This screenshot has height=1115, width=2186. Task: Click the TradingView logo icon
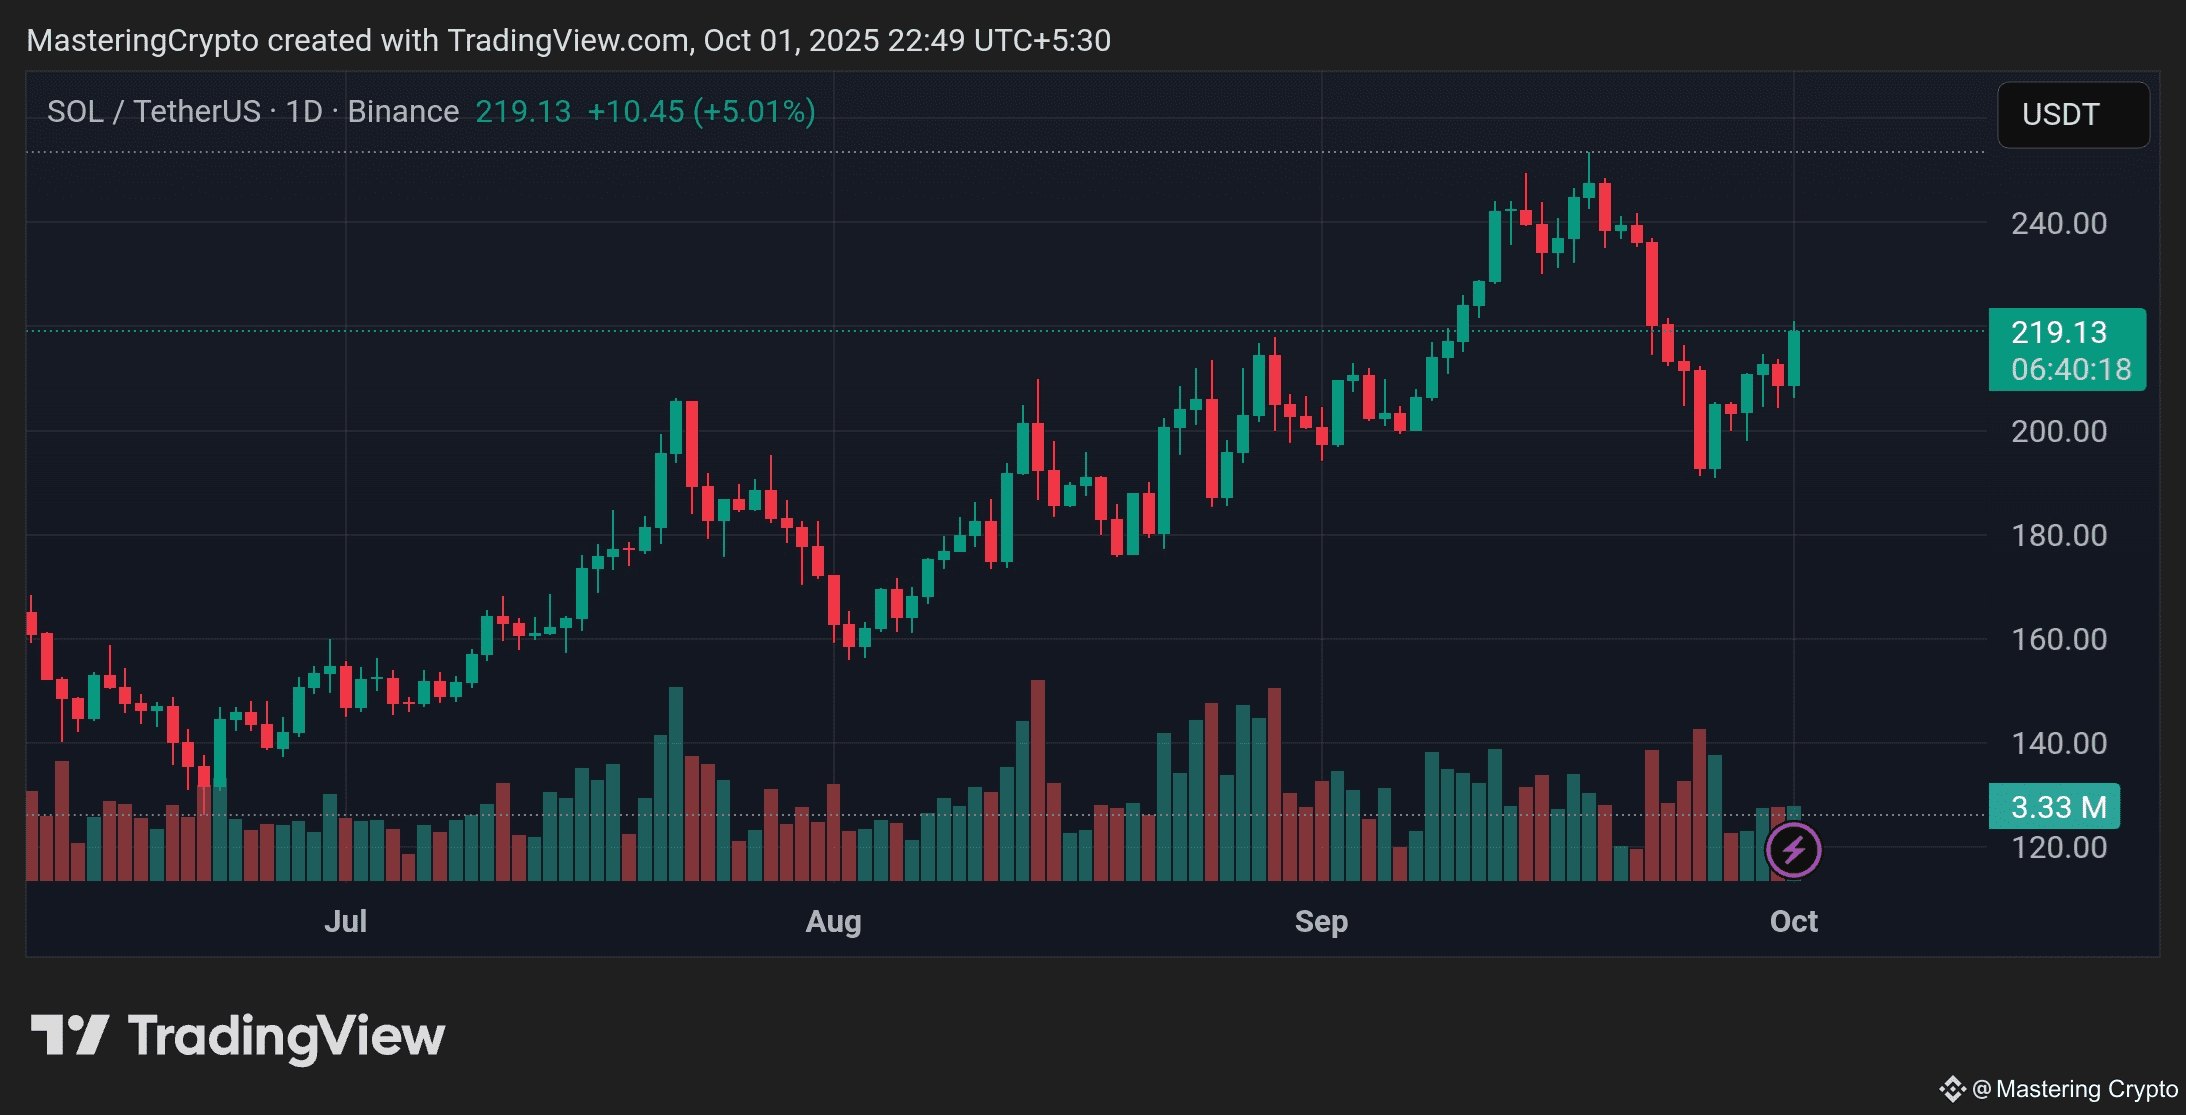click(x=69, y=1035)
